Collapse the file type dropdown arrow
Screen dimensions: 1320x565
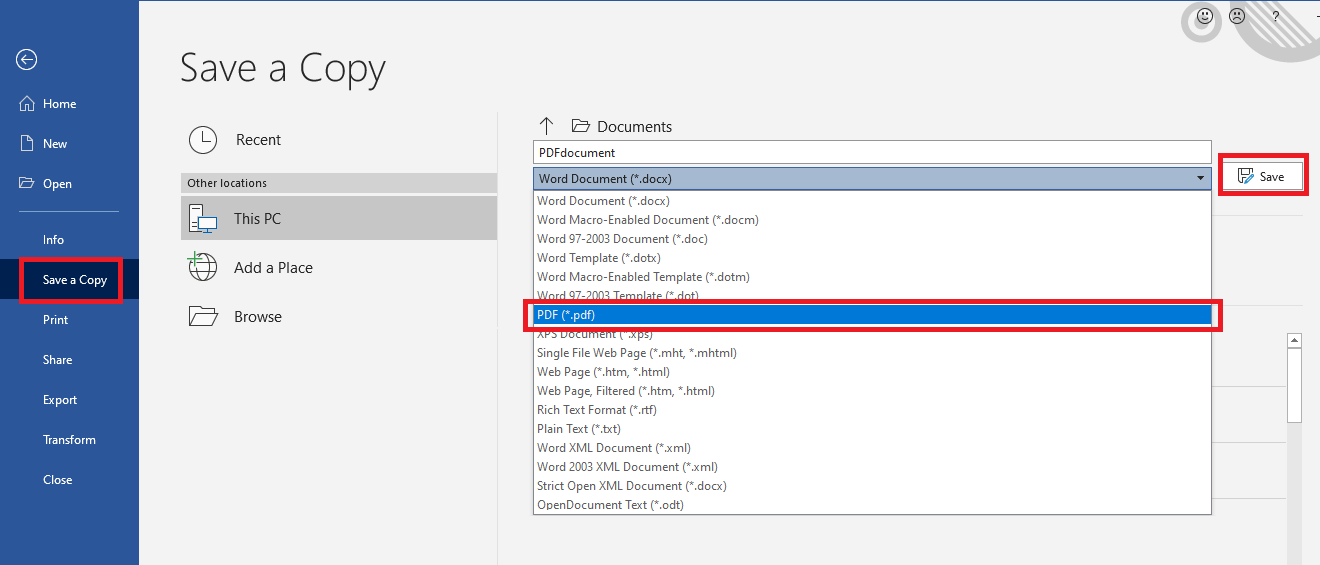pos(1200,178)
